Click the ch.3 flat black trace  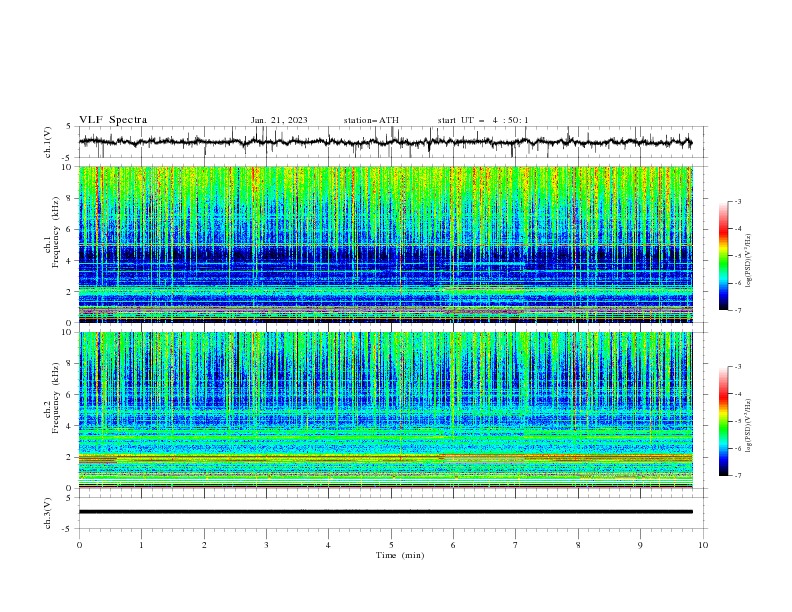(385, 512)
